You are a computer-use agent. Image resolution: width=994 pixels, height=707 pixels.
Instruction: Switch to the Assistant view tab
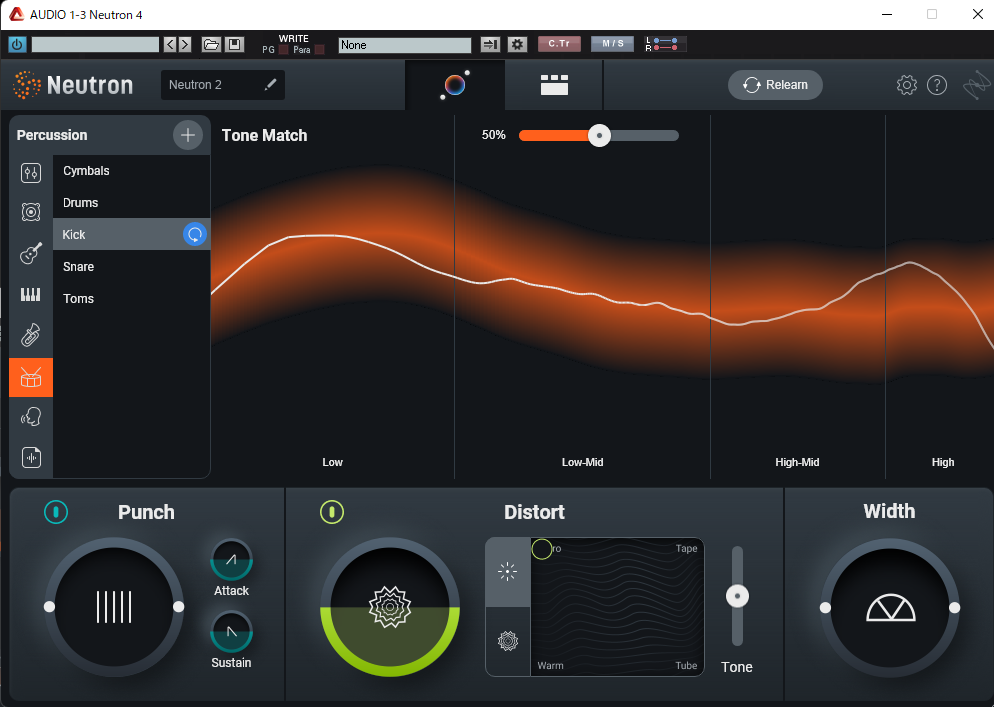click(455, 85)
